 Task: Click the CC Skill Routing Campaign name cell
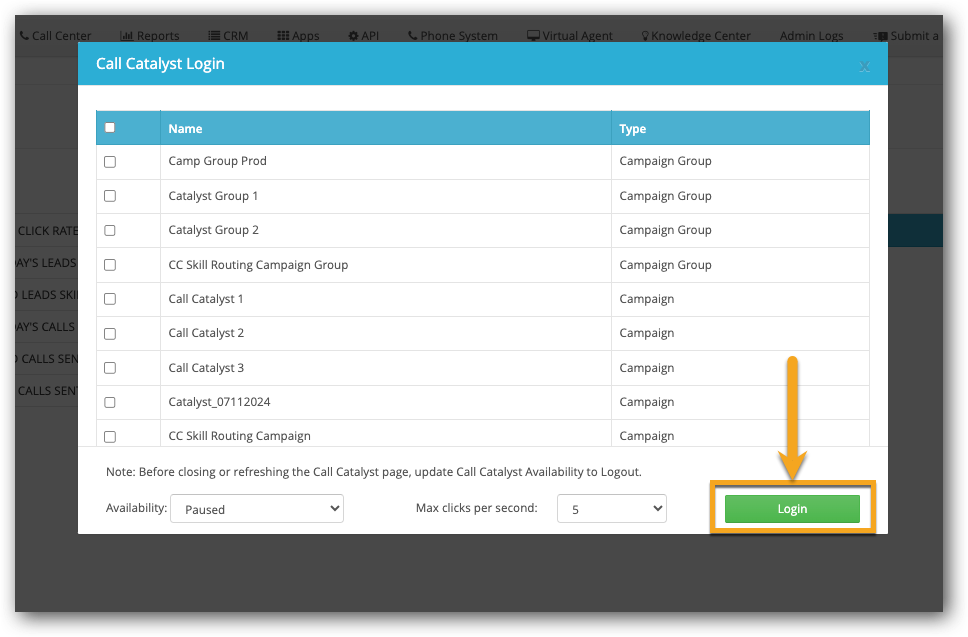coord(386,433)
